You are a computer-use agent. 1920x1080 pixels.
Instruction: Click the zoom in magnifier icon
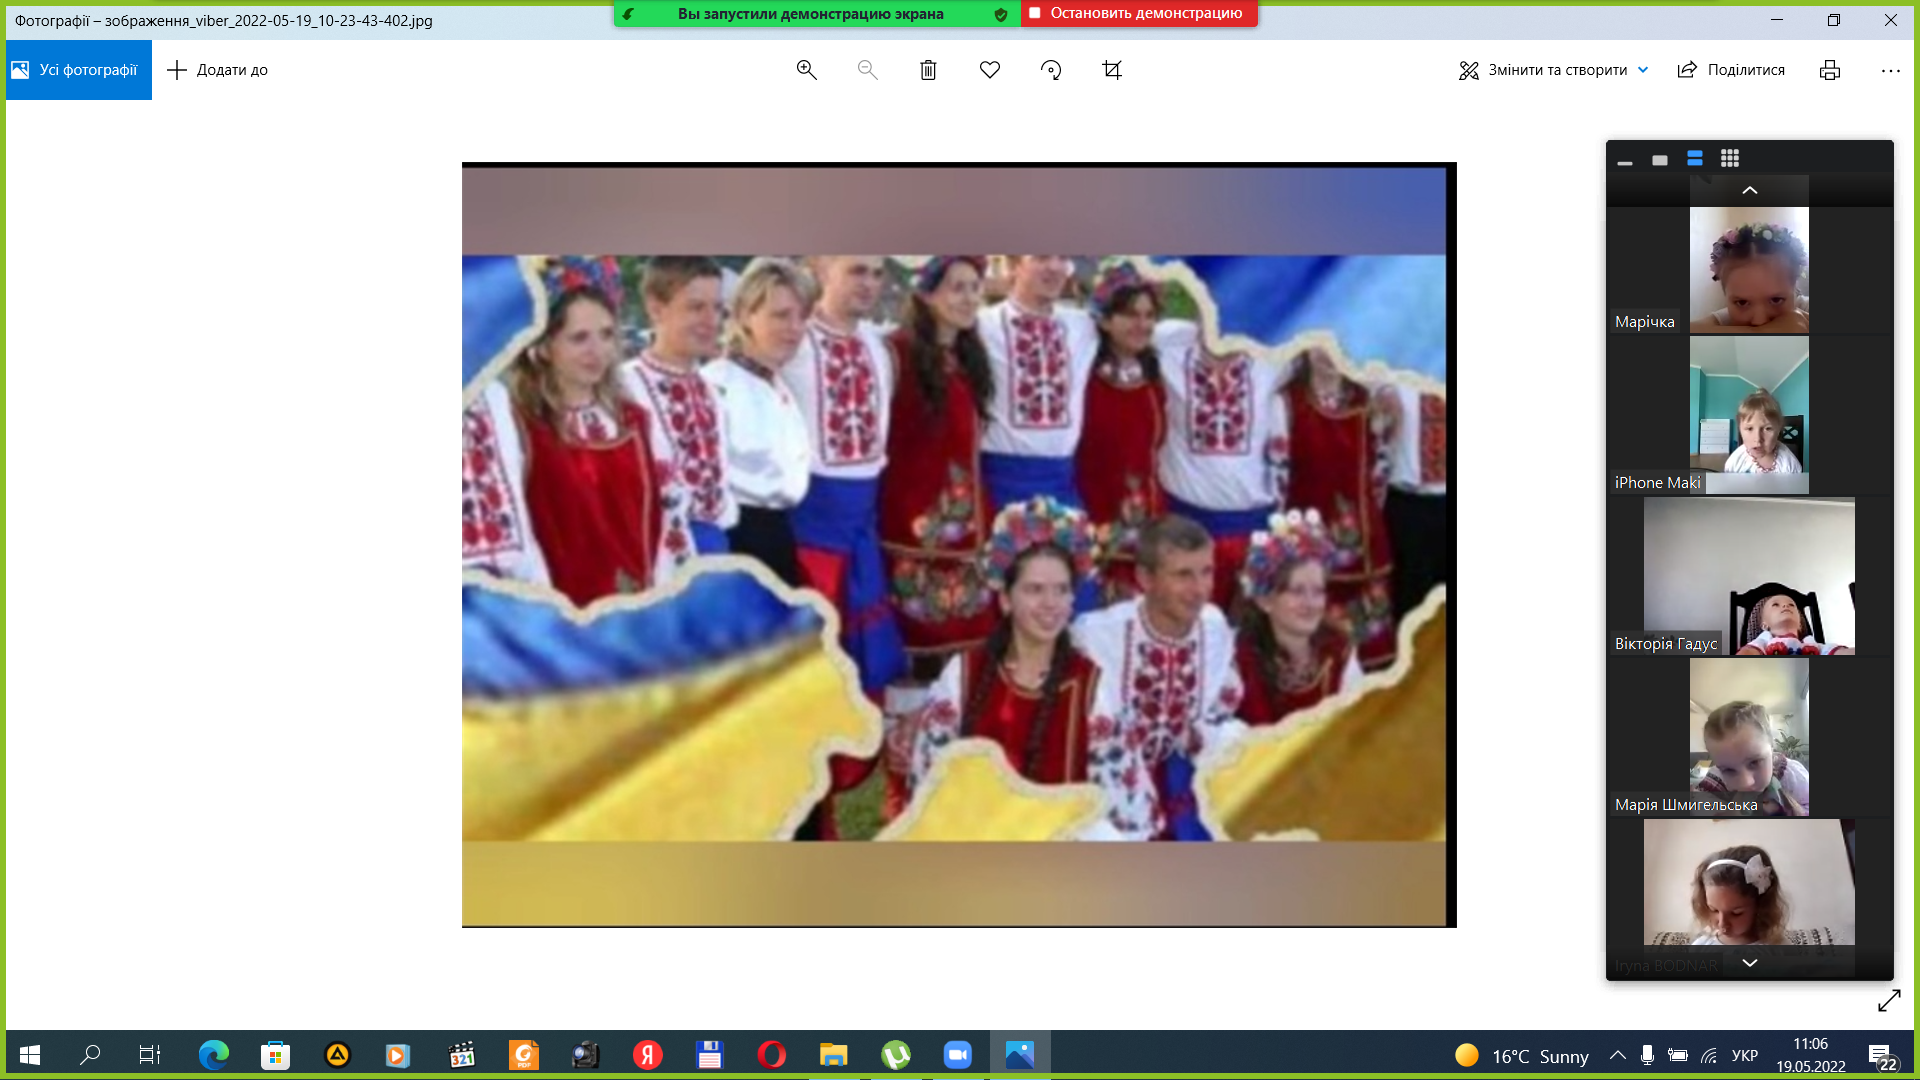(x=806, y=70)
